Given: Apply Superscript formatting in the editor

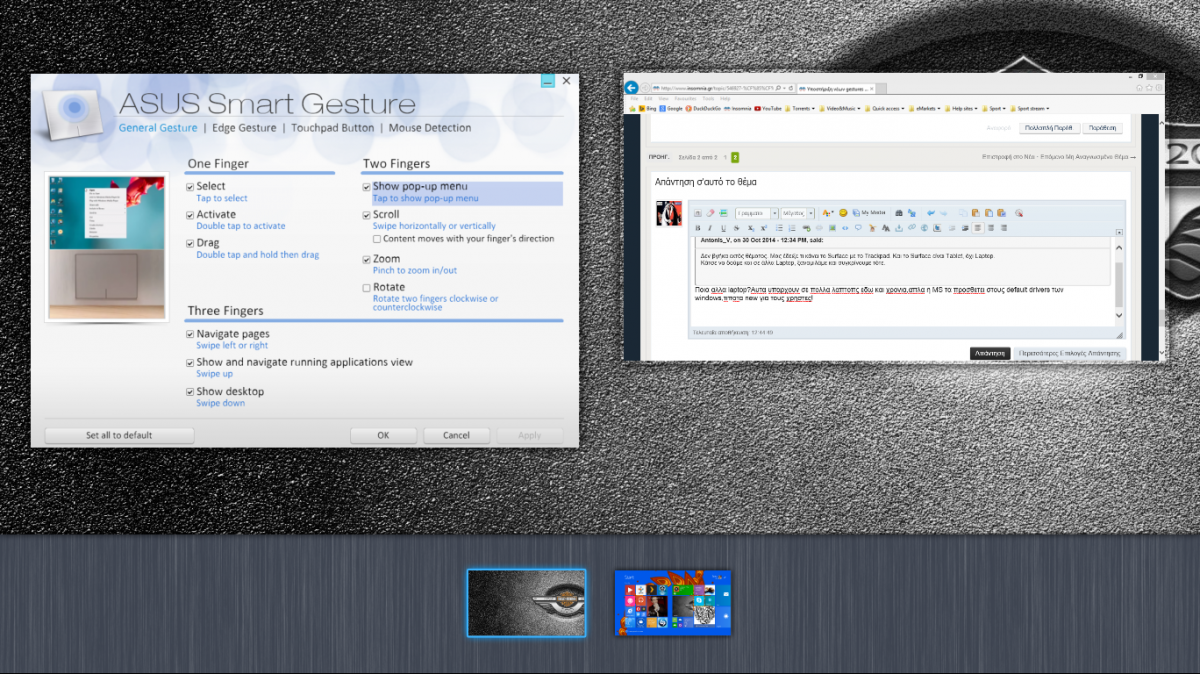Looking at the screenshot, I should 763,228.
